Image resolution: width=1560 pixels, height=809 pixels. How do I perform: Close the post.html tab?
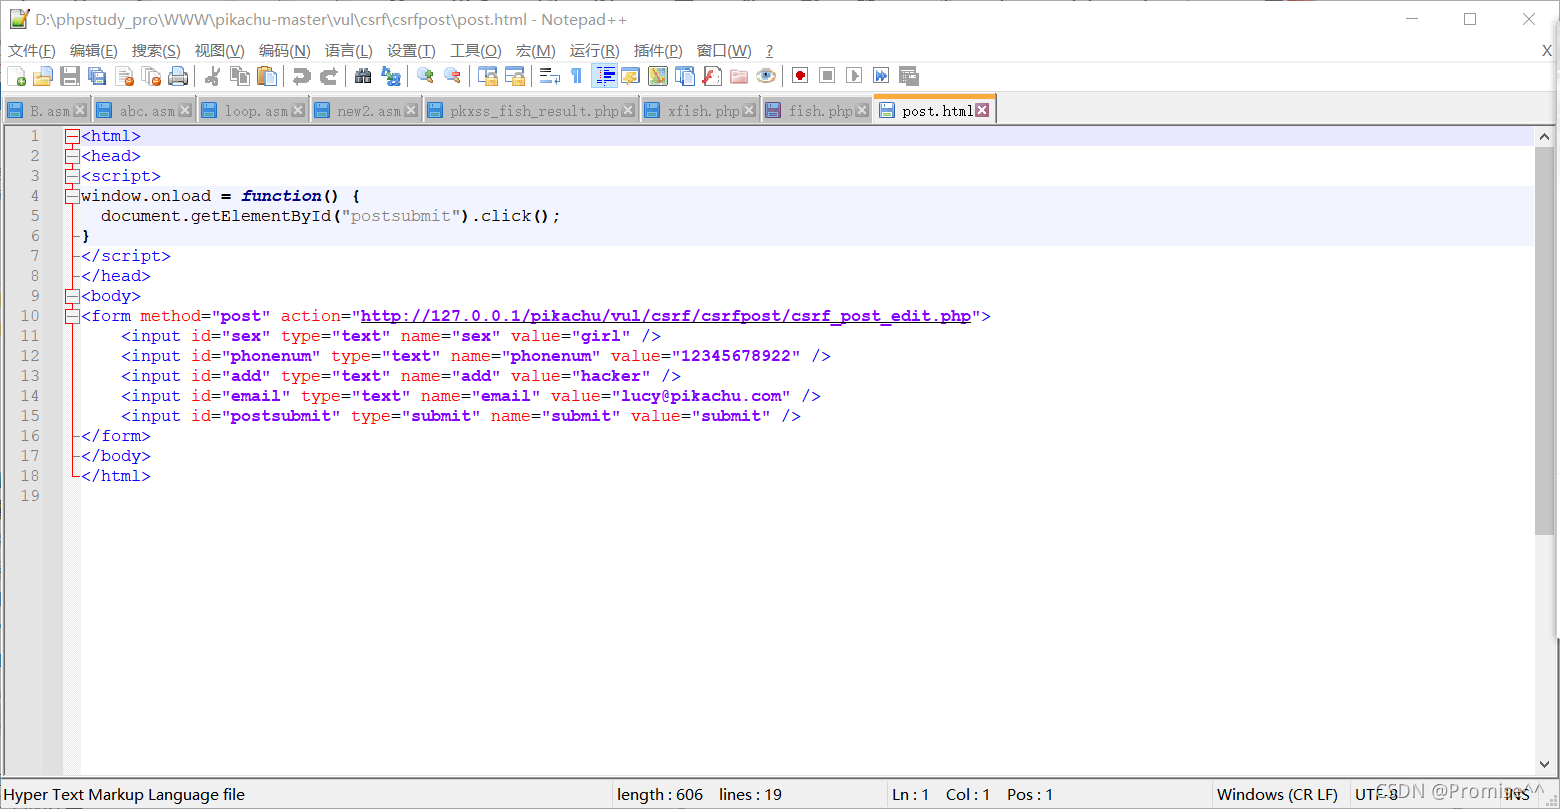pos(982,111)
